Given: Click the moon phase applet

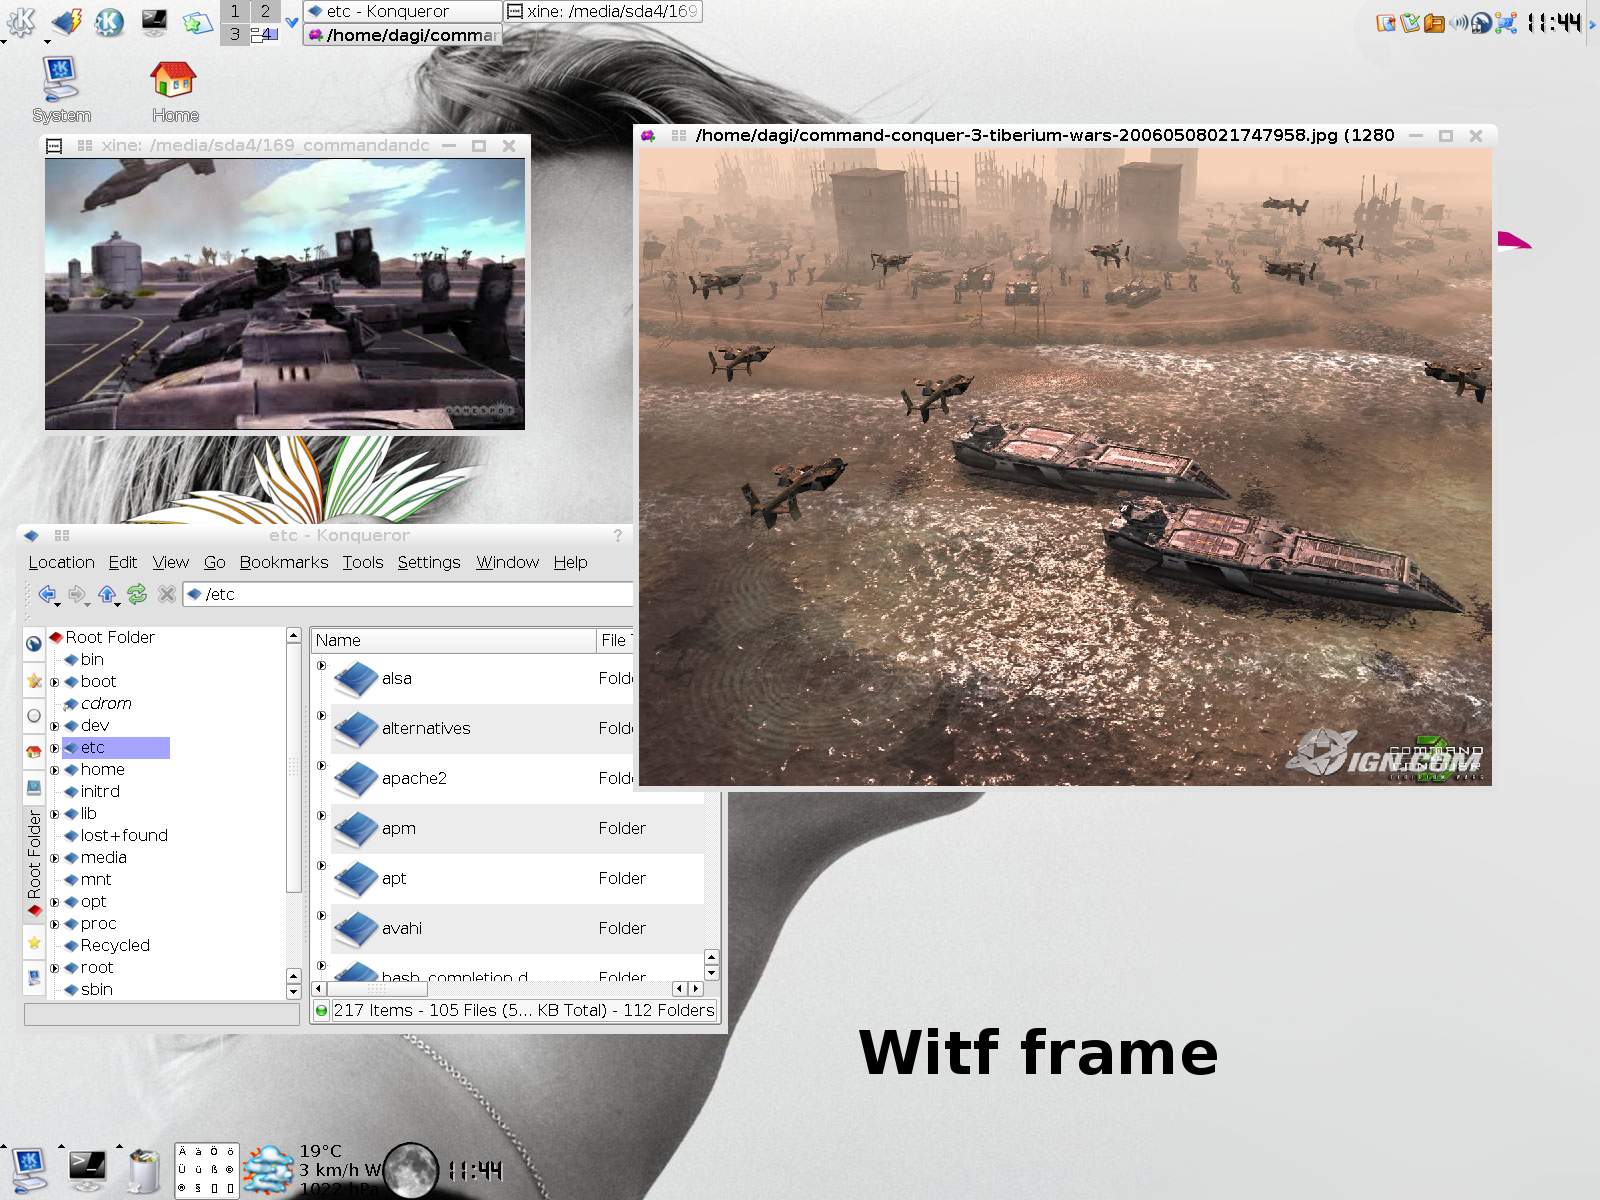Looking at the screenshot, I should coord(411,1171).
